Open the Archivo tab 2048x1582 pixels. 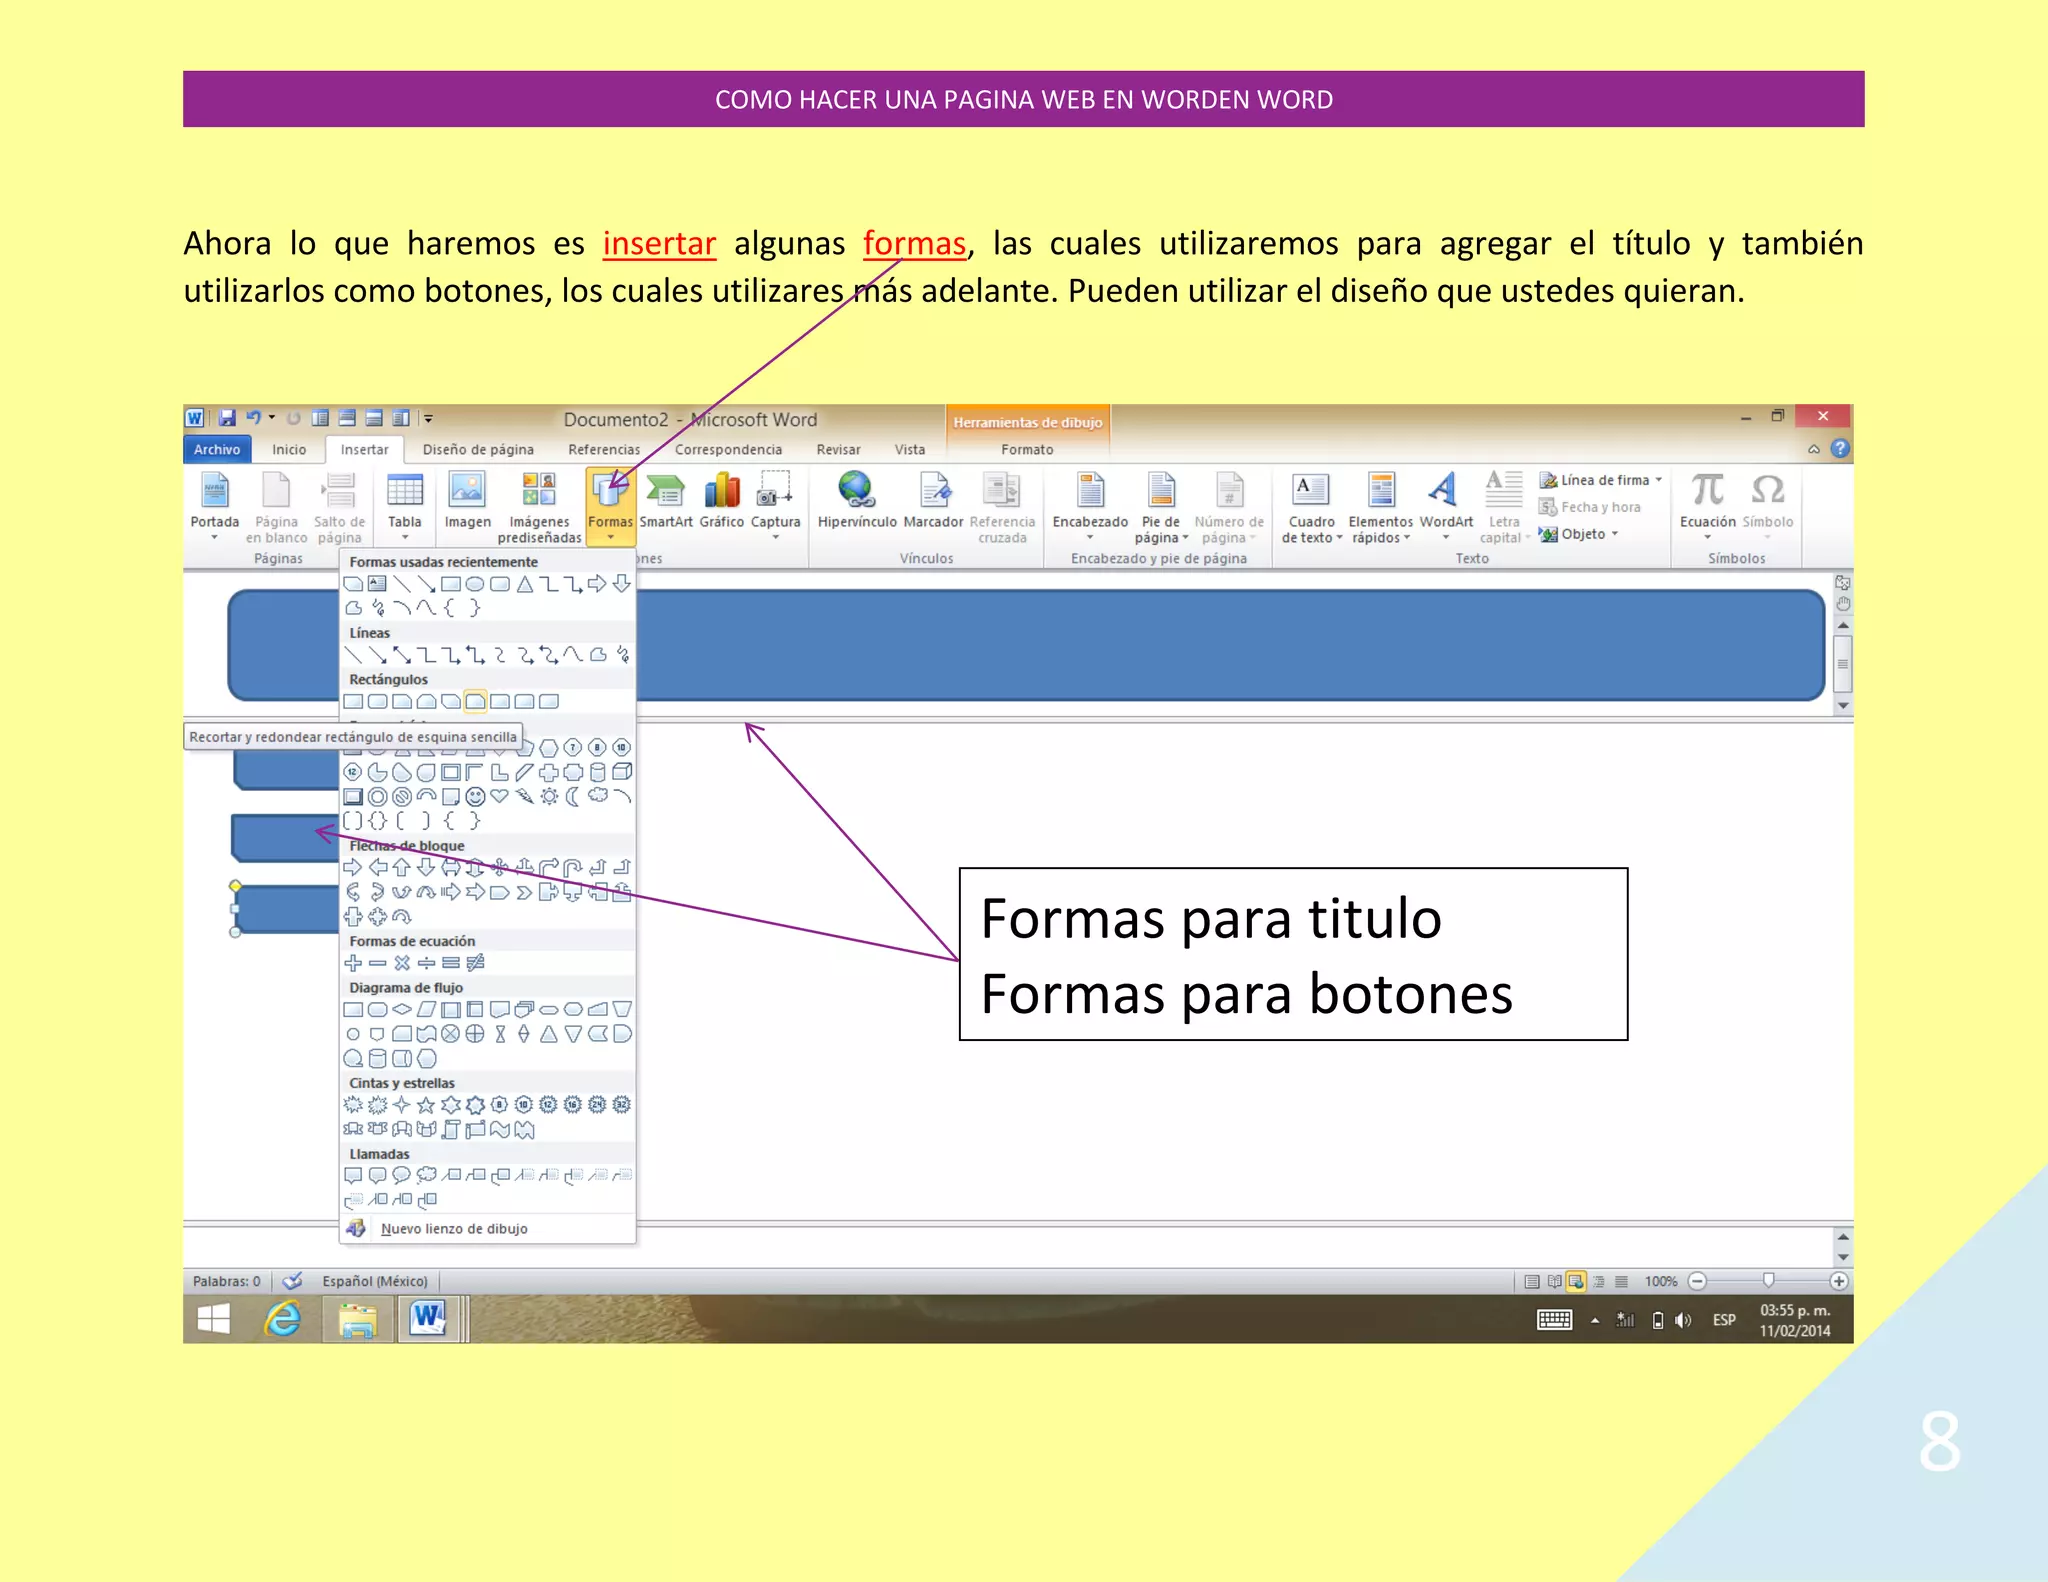tap(217, 450)
